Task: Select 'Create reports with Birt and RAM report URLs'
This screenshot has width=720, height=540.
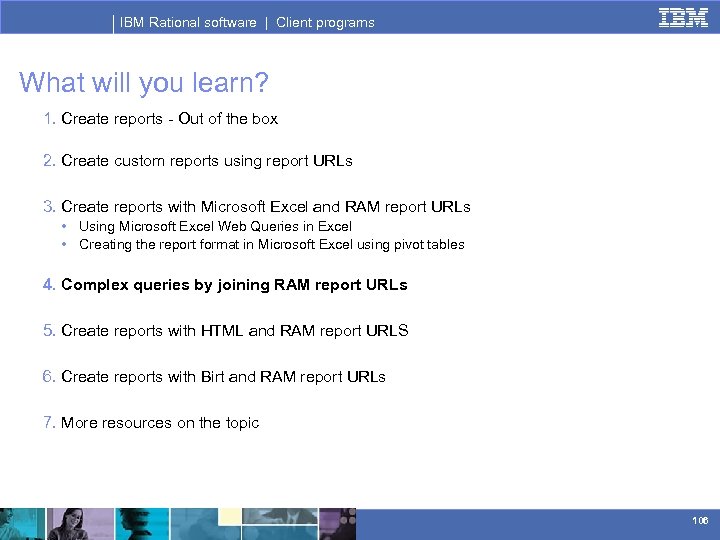Action: pyautogui.click(x=223, y=377)
